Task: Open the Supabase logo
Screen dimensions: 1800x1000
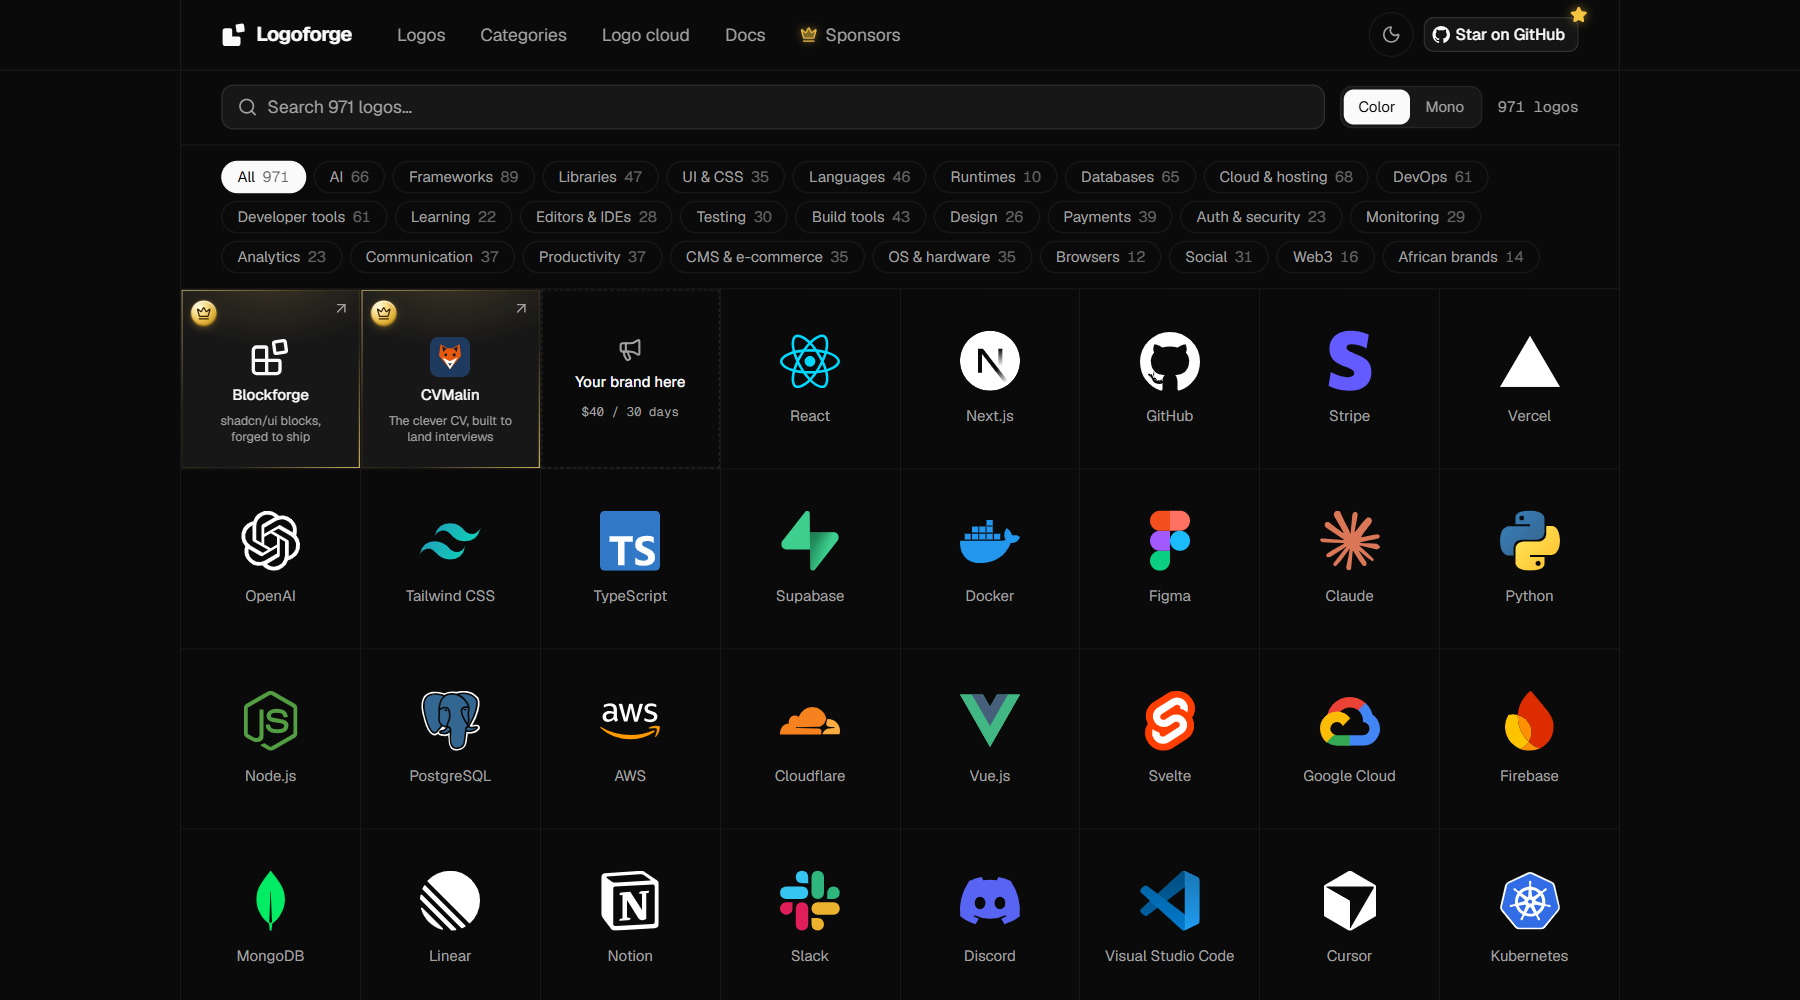Action: click(x=810, y=559)
